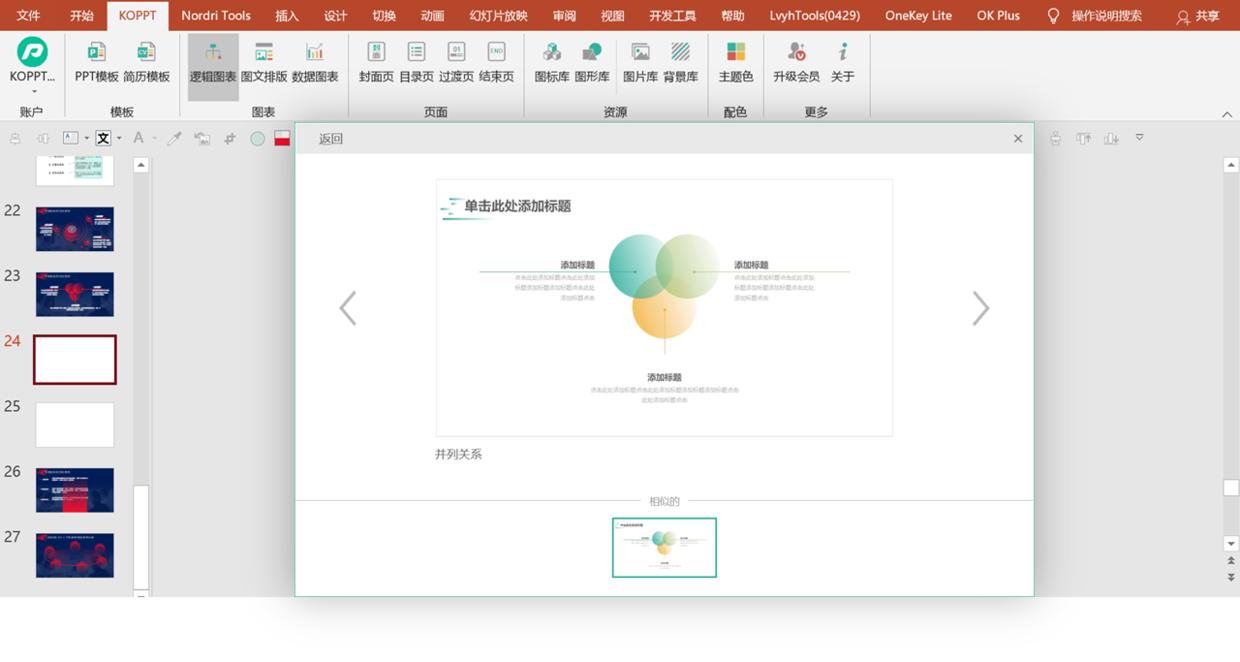Insert a 封面页 cover page

coord(376,62)
